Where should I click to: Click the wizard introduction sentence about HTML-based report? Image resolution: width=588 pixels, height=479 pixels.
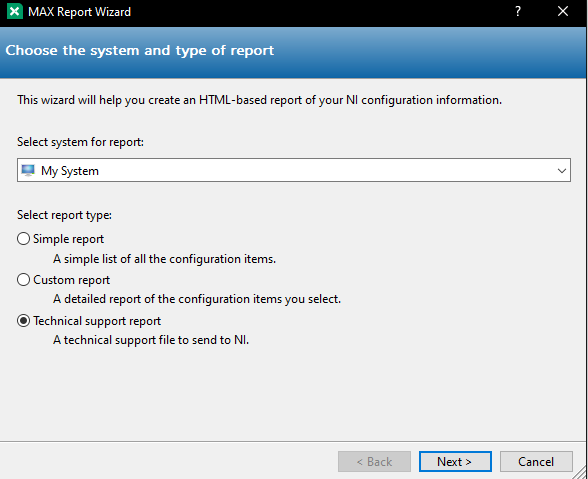coord(259,100)
